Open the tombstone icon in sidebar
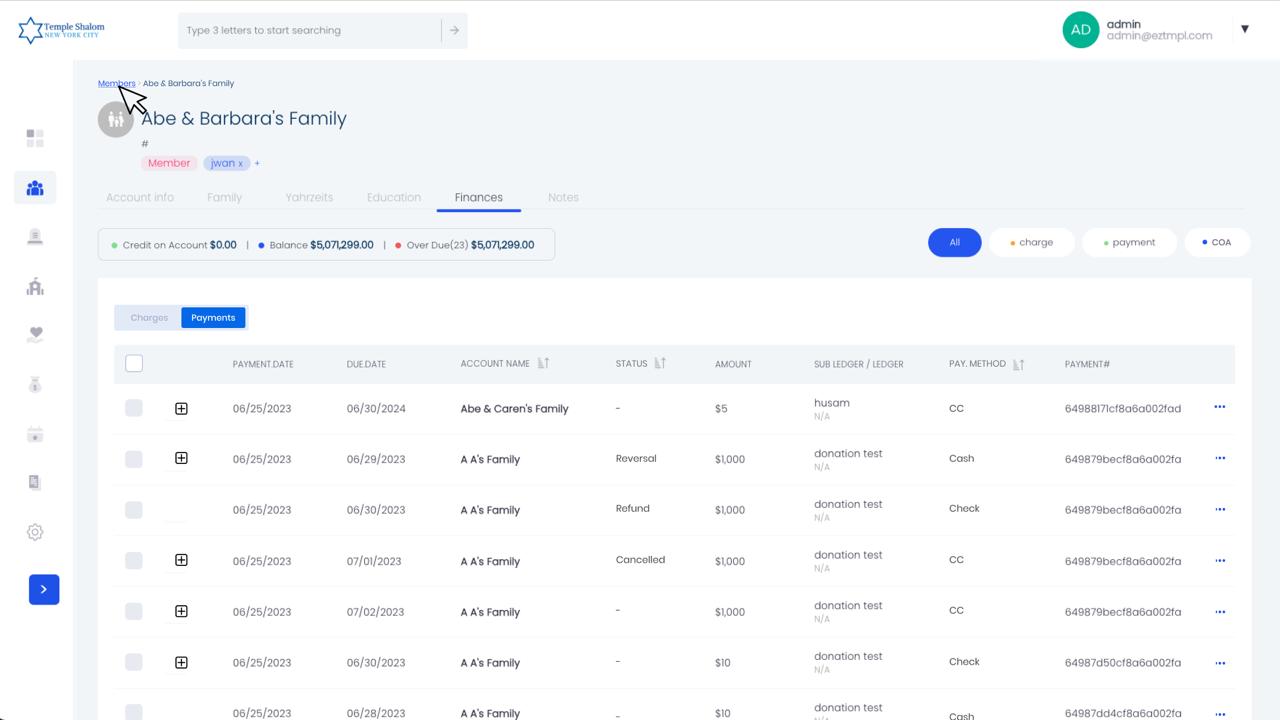 pos(35,237)
